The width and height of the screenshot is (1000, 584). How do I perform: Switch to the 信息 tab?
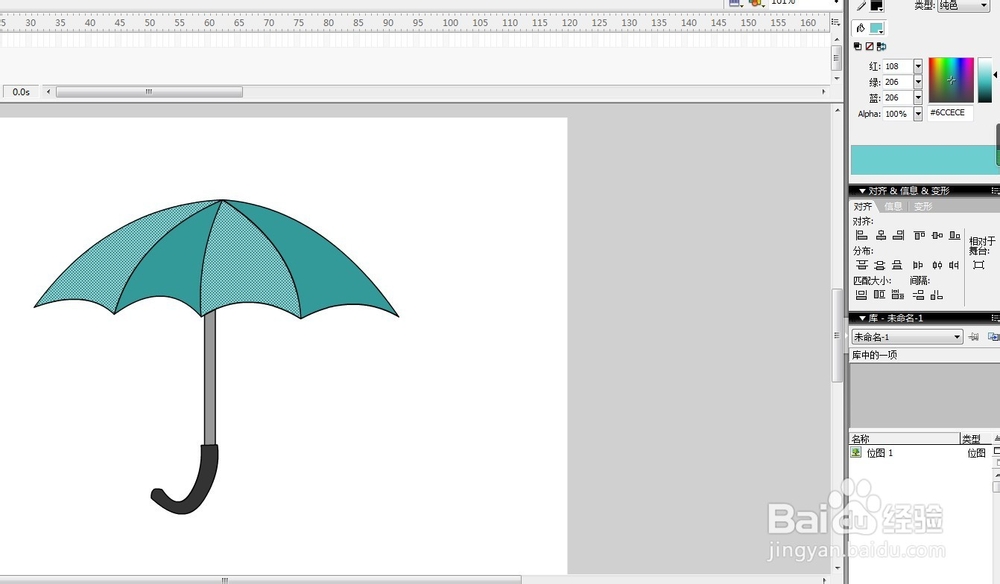[893, 207]
